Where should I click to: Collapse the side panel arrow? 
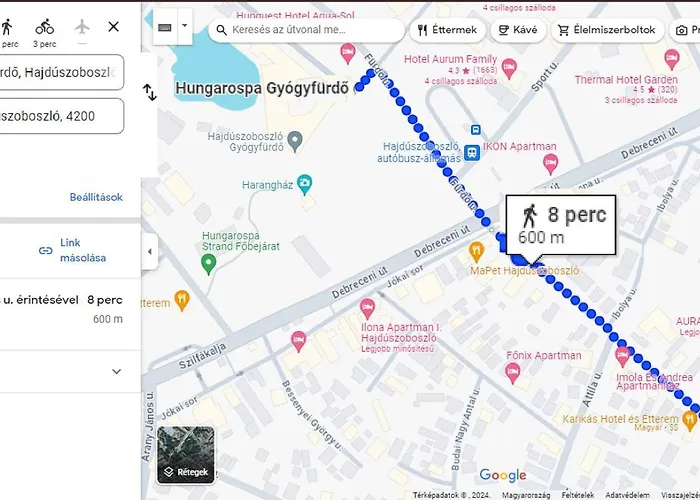click(x=150, y=251)
